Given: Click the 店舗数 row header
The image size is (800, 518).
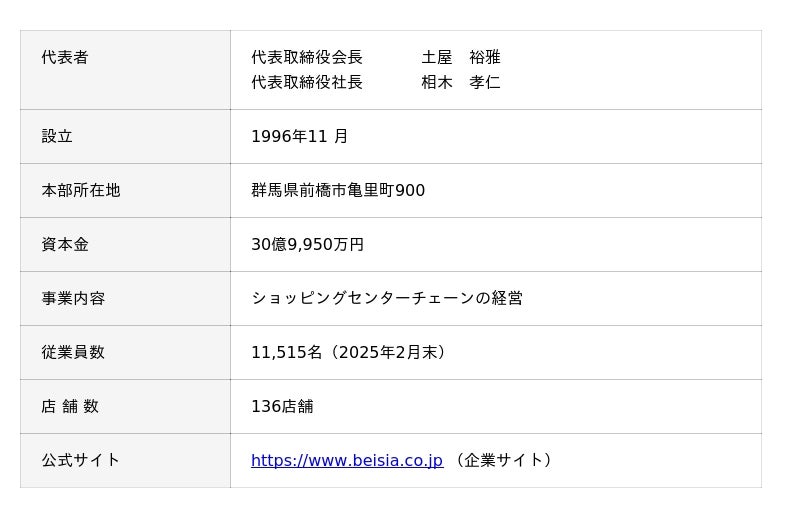Looking at the screenshot, I should [x=70, y=407].
